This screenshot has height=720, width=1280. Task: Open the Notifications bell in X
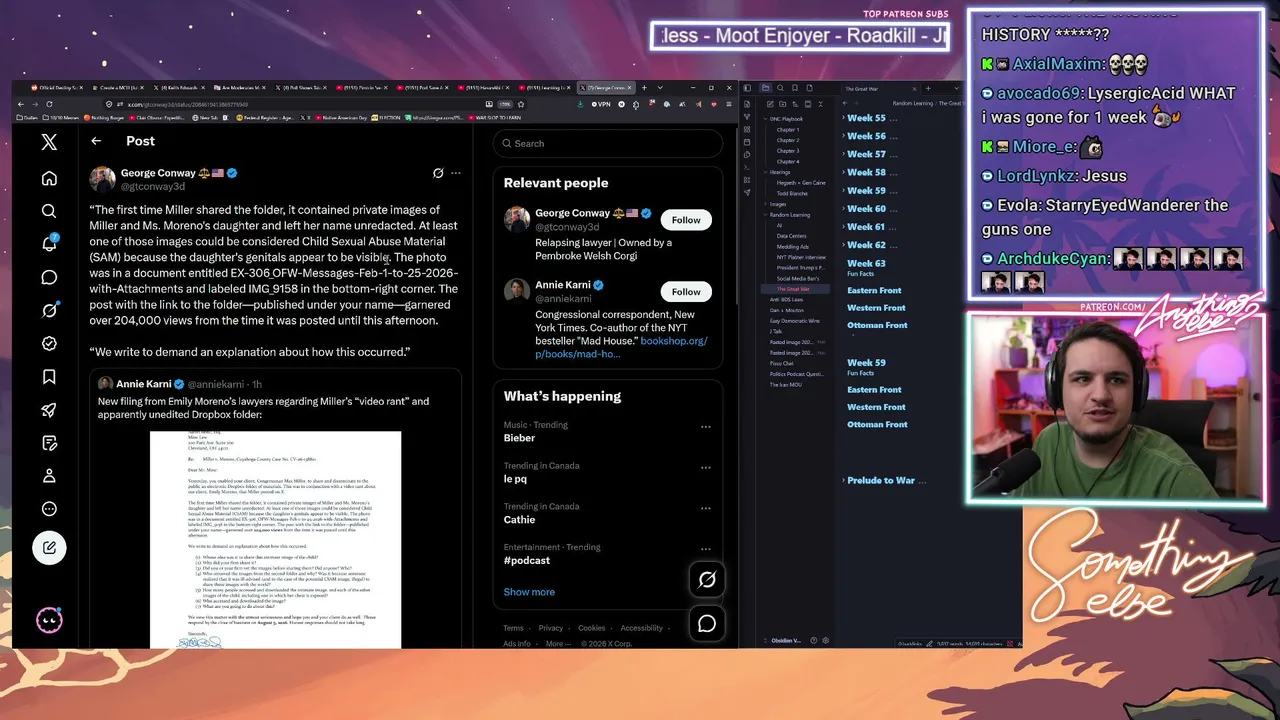click(49, 244)
